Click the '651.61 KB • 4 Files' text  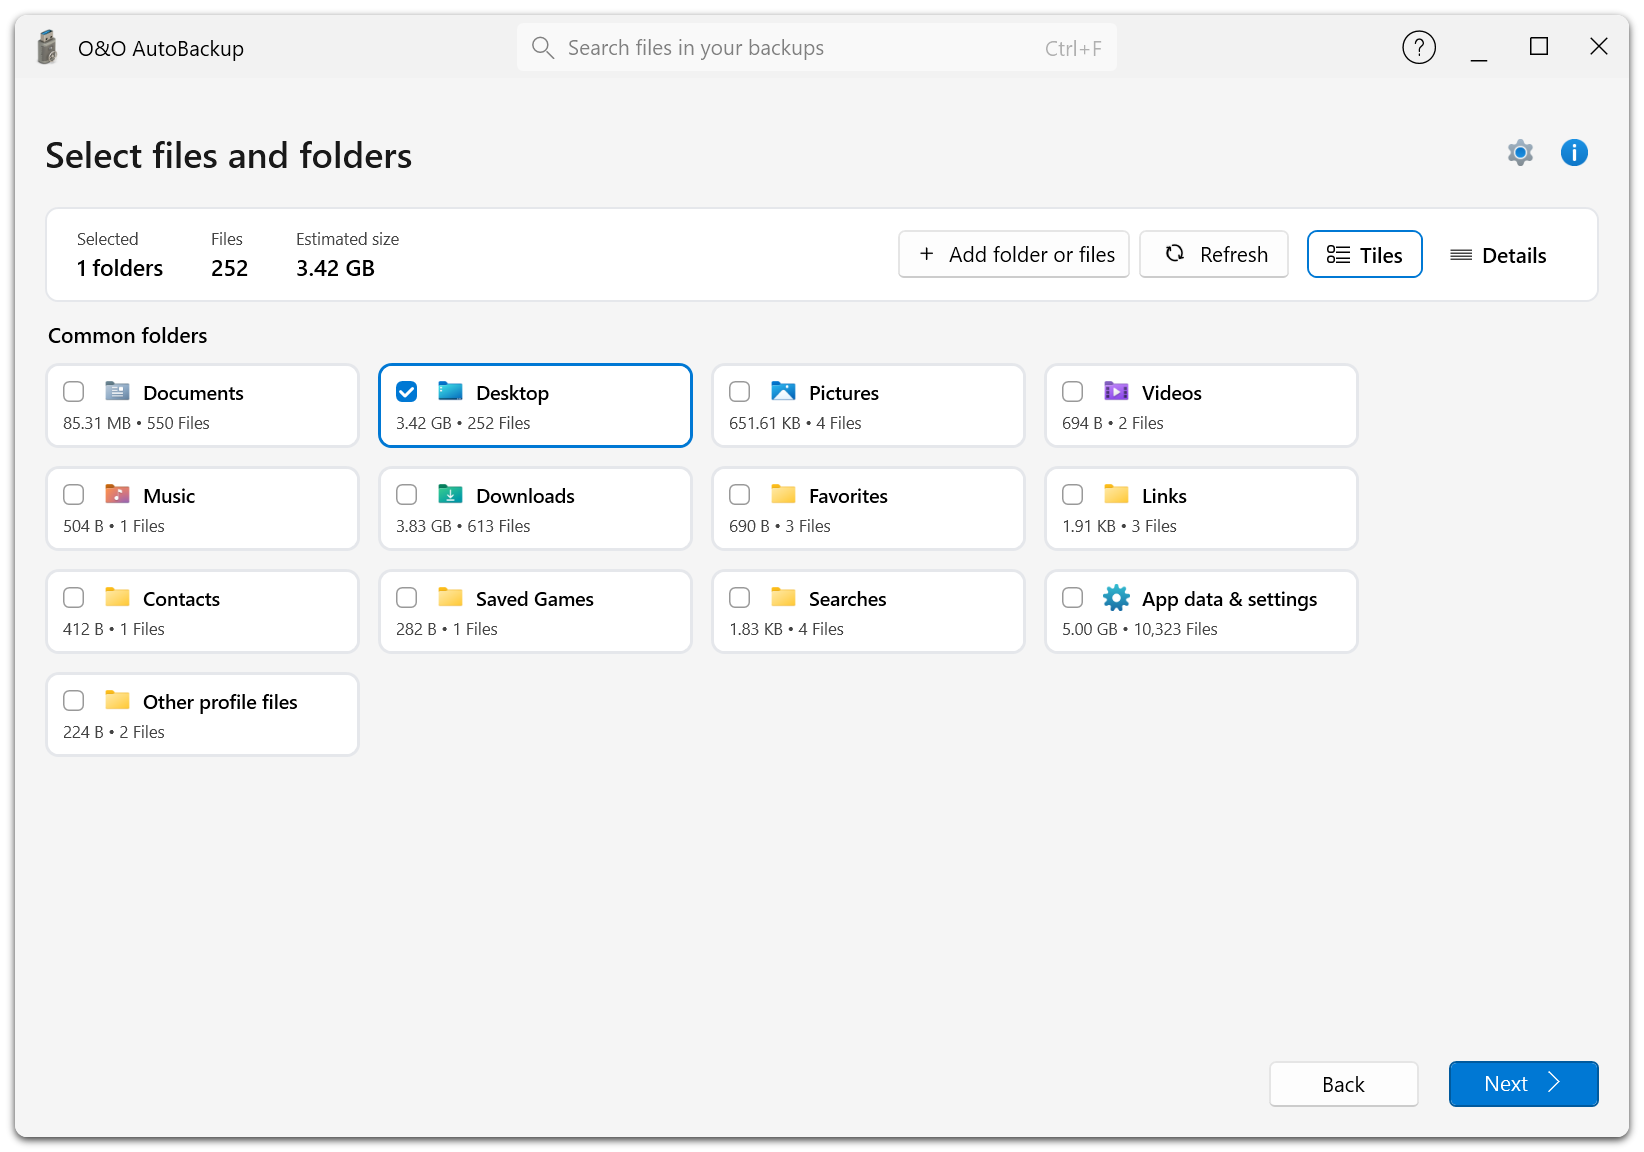click(795, 423)
